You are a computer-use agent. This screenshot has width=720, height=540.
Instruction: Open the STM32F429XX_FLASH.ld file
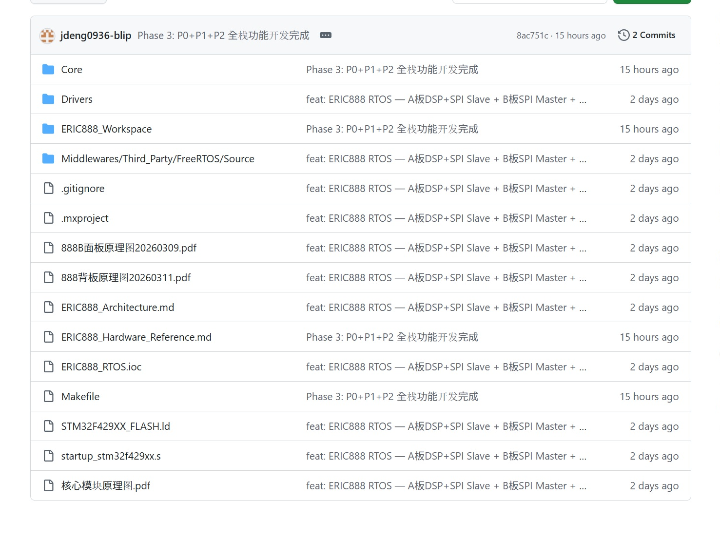115,426
